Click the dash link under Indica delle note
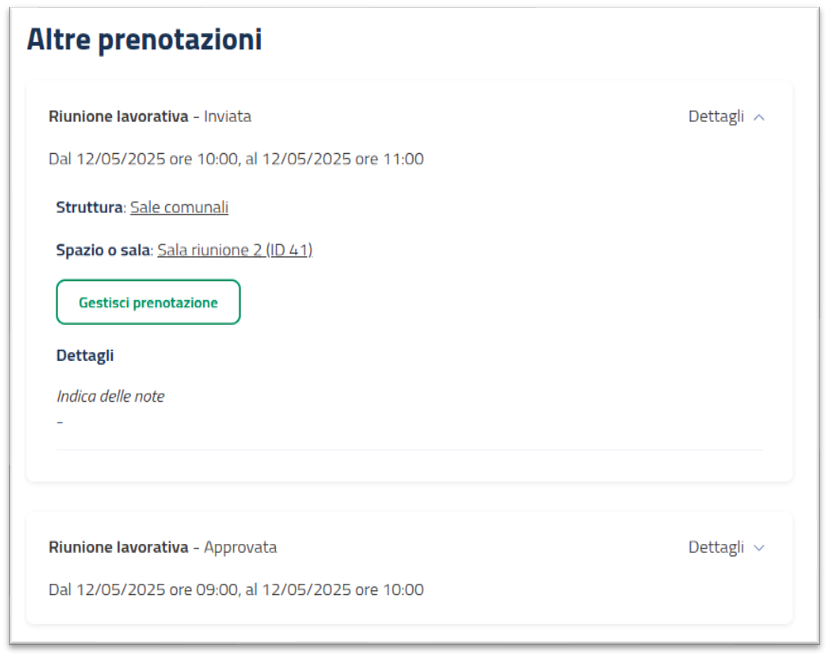829x656 pixels. pyautogui.click(x=59, y=421)
